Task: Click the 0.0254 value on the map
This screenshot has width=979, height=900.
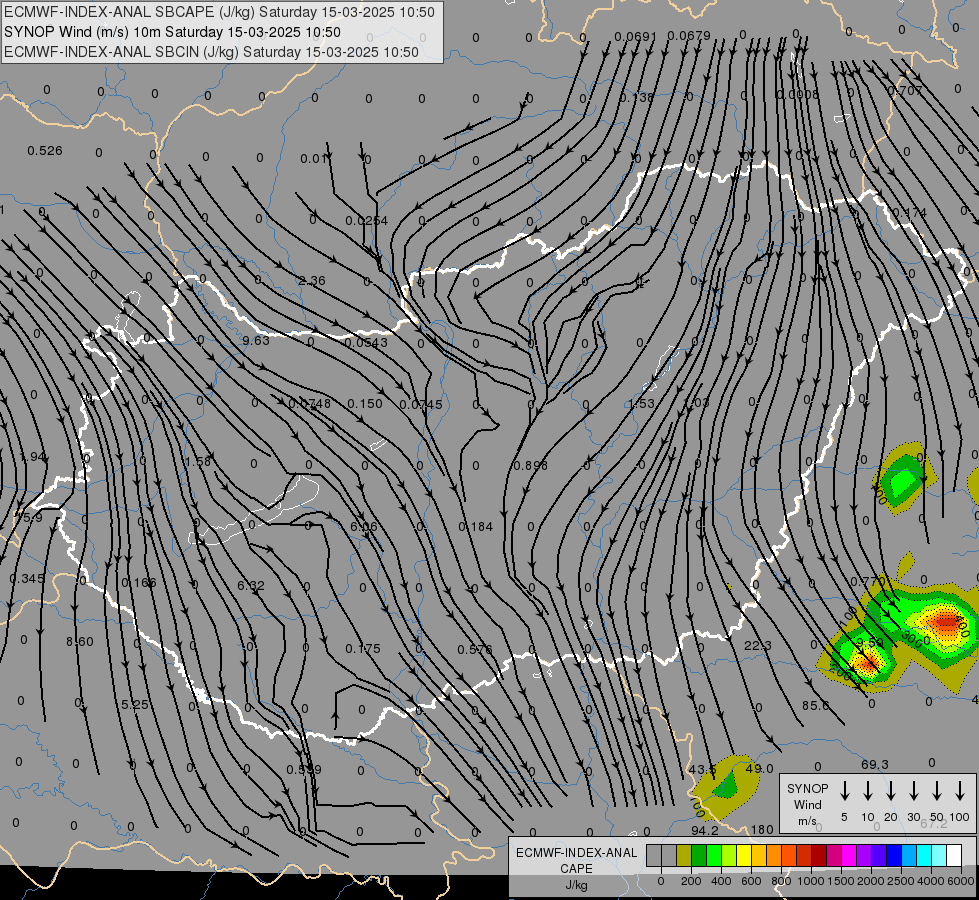Action: coord(367,220)
